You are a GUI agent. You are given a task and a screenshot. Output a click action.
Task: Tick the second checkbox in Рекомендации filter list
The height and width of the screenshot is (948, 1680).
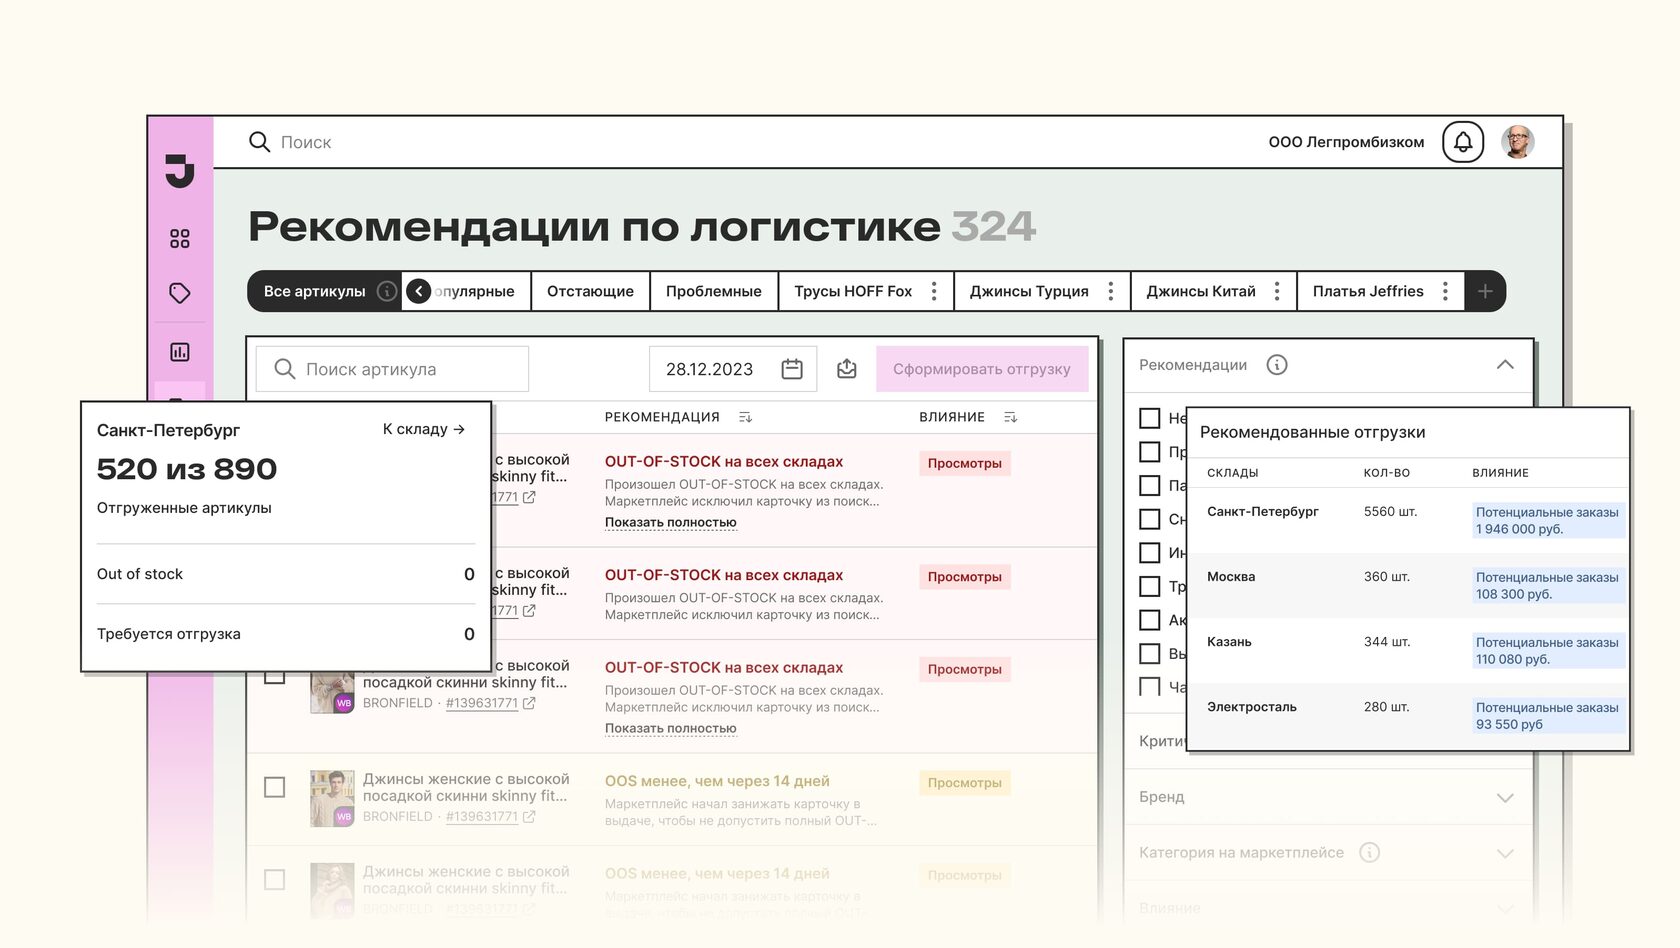click(x=1150, y=452)
